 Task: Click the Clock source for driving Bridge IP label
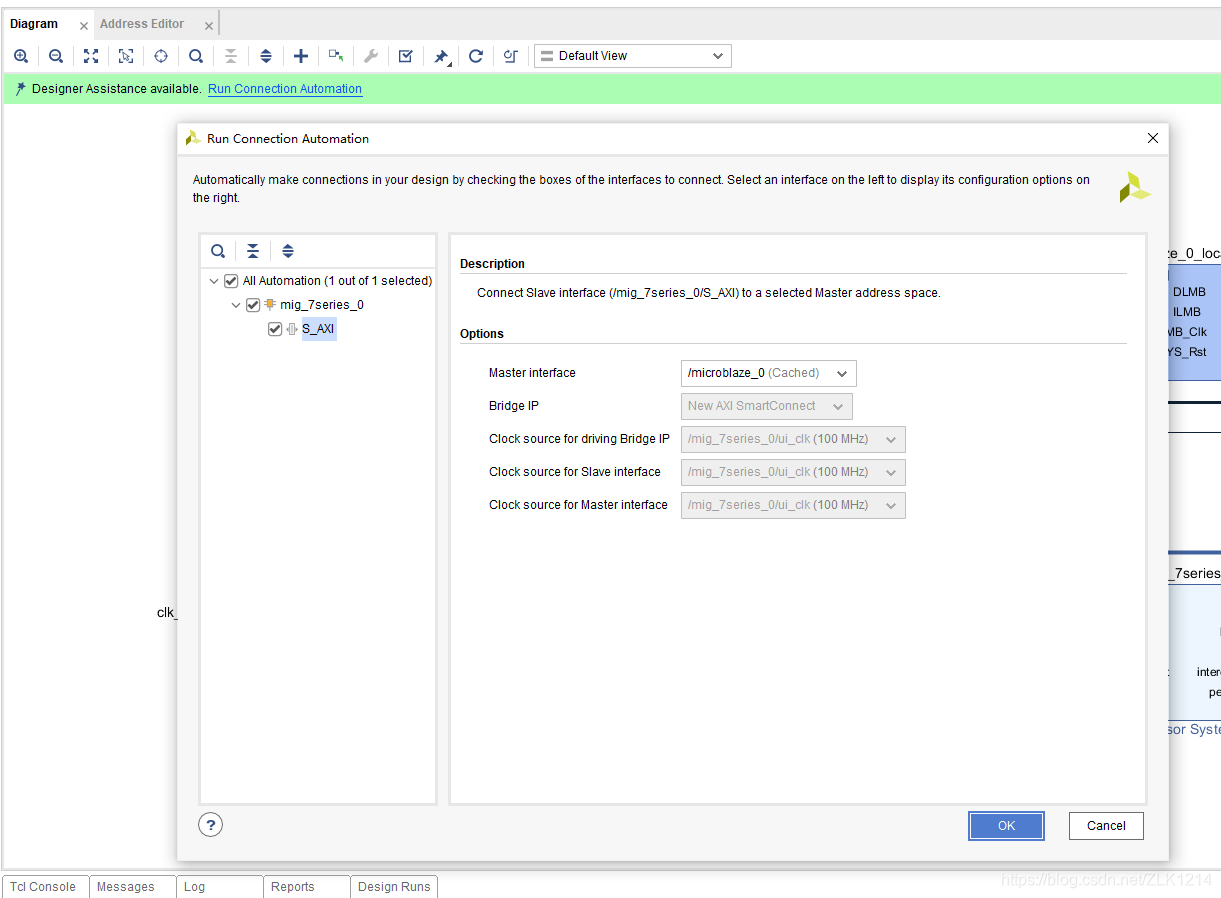pos(579,439)
